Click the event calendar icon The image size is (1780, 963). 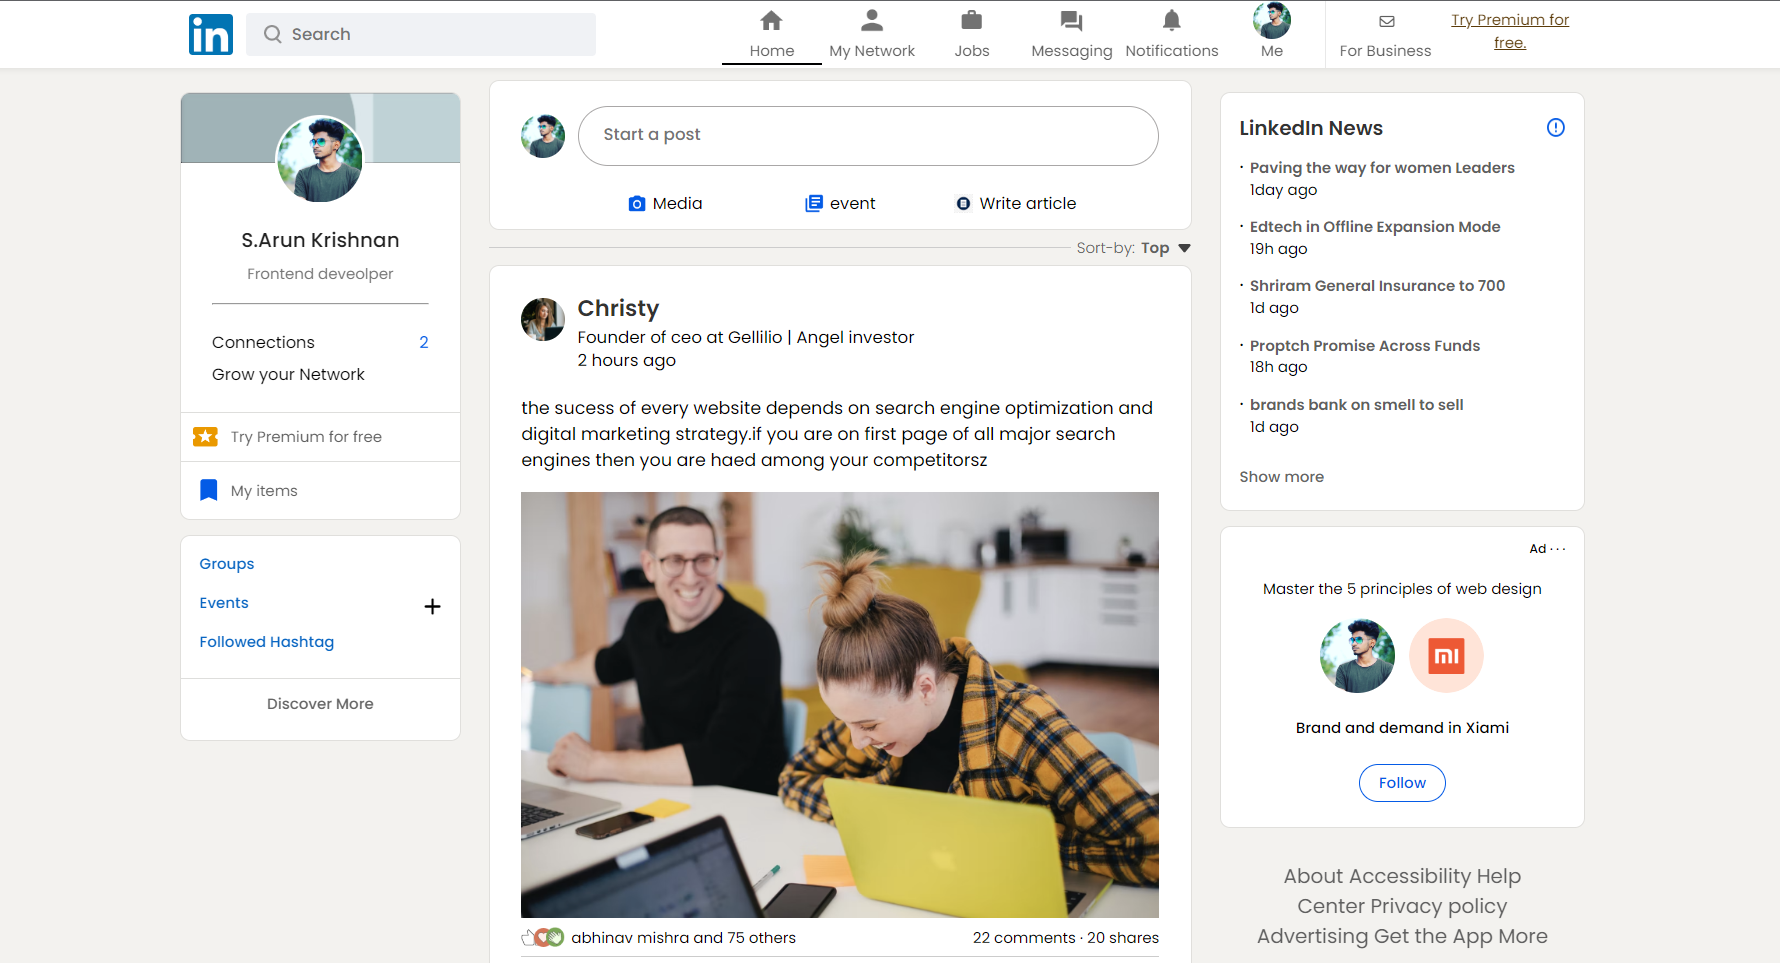[814, 204]
